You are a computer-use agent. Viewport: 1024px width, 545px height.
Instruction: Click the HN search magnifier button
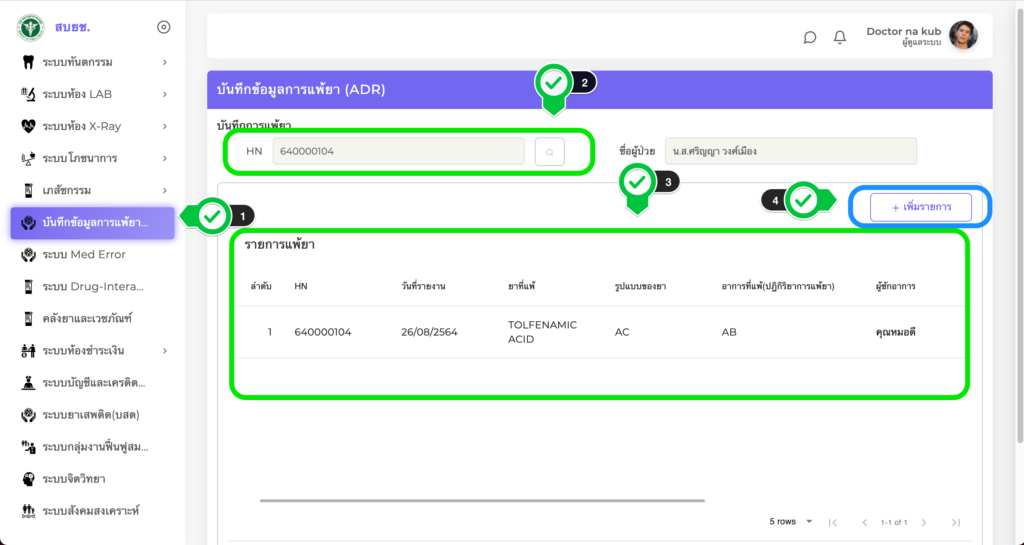(549, 151)
